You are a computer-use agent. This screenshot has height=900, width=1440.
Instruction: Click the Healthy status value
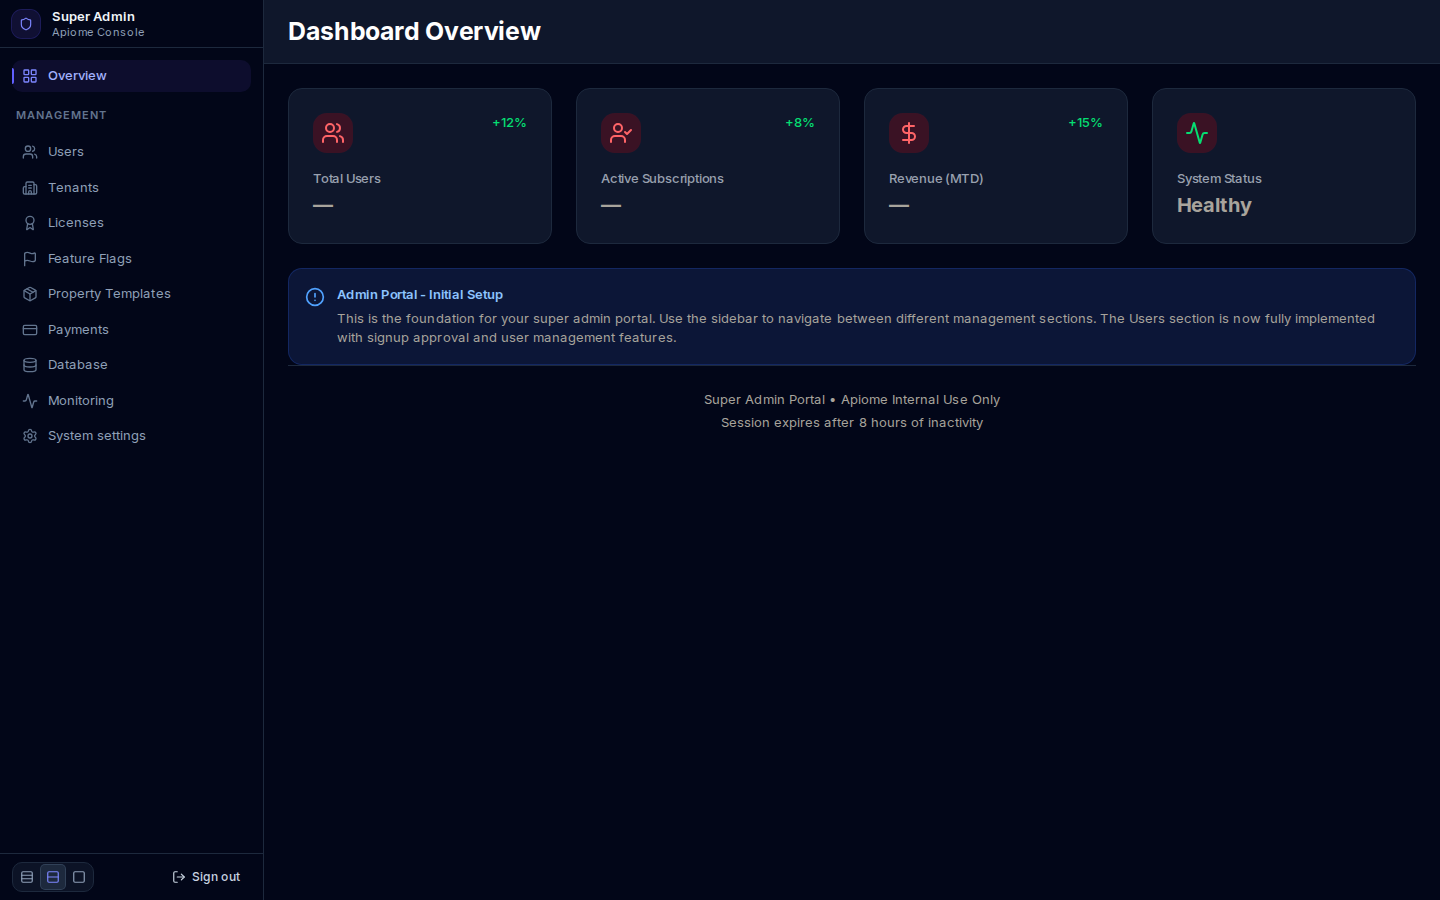1214,205
